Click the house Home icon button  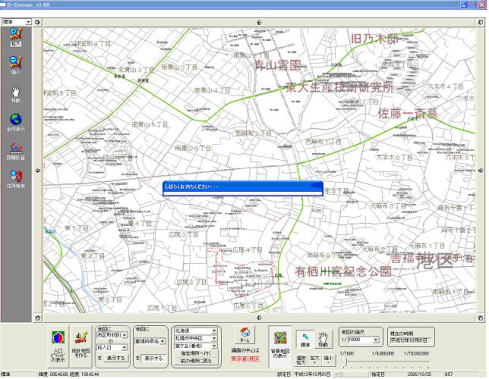click(x=245, y=335)
